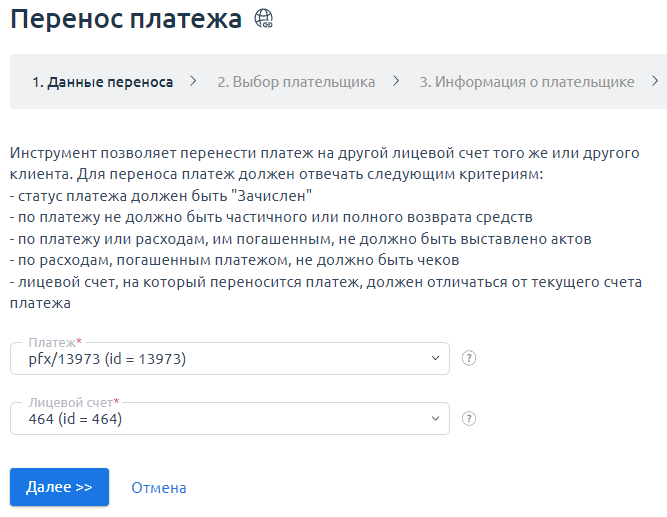Viewport: 667px width, 517px height.
Task: Click the globe icon beside the page title
Action: (x=264, y=18)
